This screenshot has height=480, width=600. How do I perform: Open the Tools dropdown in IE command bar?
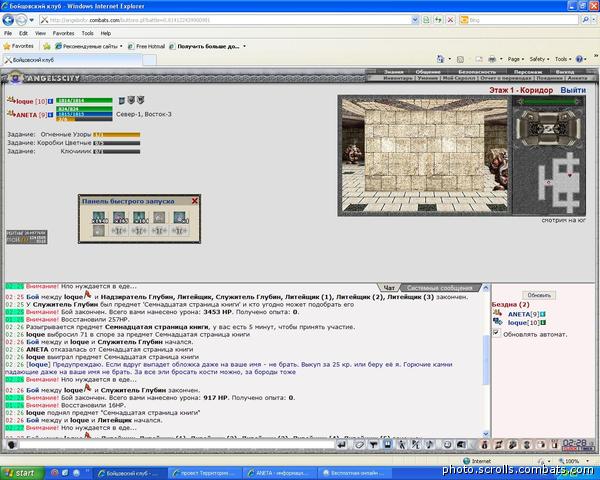coord(563,59)
